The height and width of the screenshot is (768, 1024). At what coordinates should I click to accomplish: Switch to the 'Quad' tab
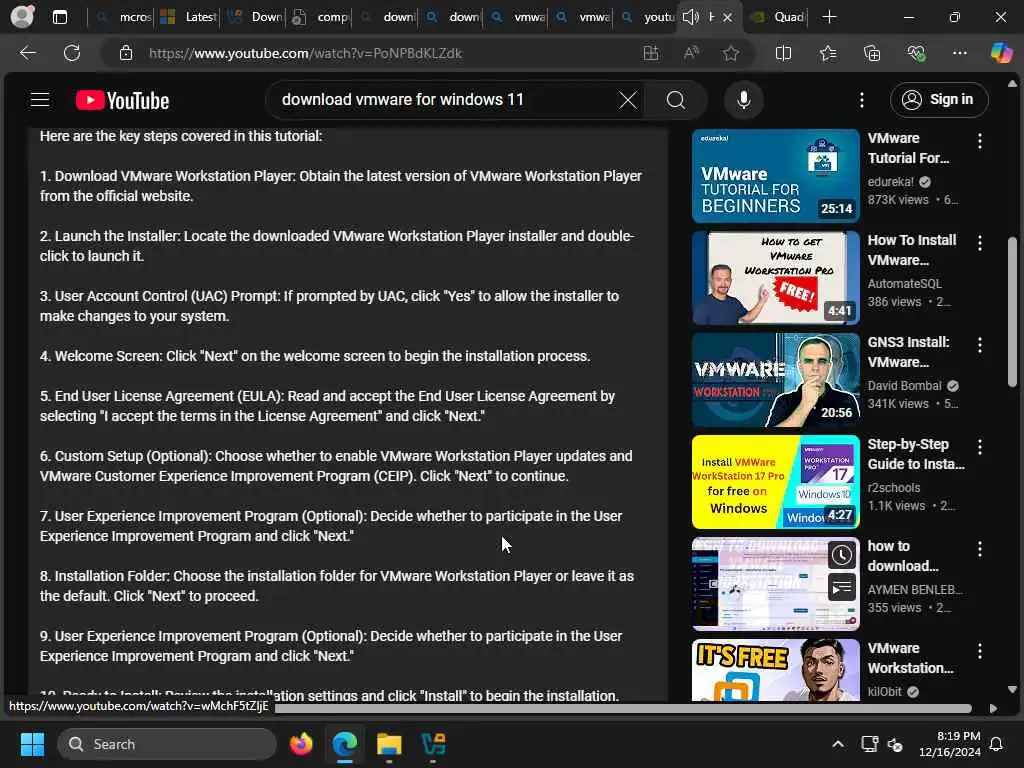(778, 17)
